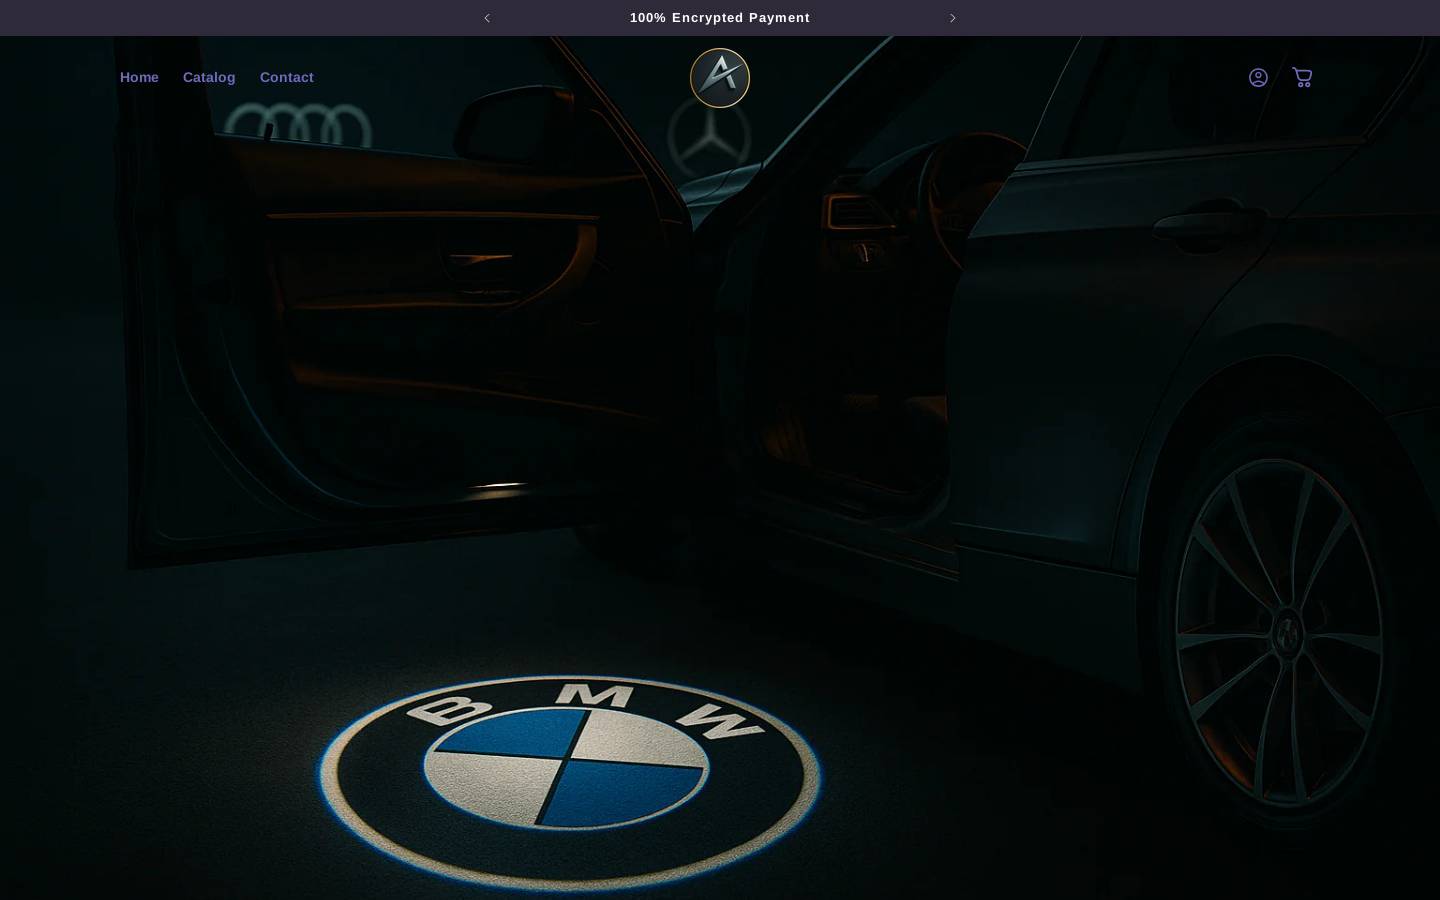Show previous announcement with left chevron
Viewport: 1440px width, 900px height.
487,18
